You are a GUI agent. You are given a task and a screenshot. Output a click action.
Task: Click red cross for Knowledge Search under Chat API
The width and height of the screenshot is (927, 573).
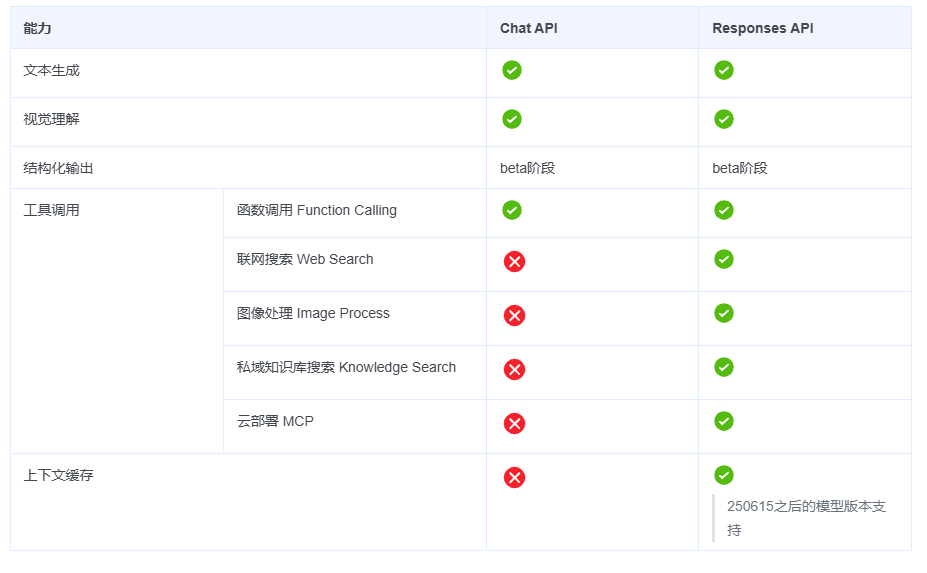(x=514, y=370)
